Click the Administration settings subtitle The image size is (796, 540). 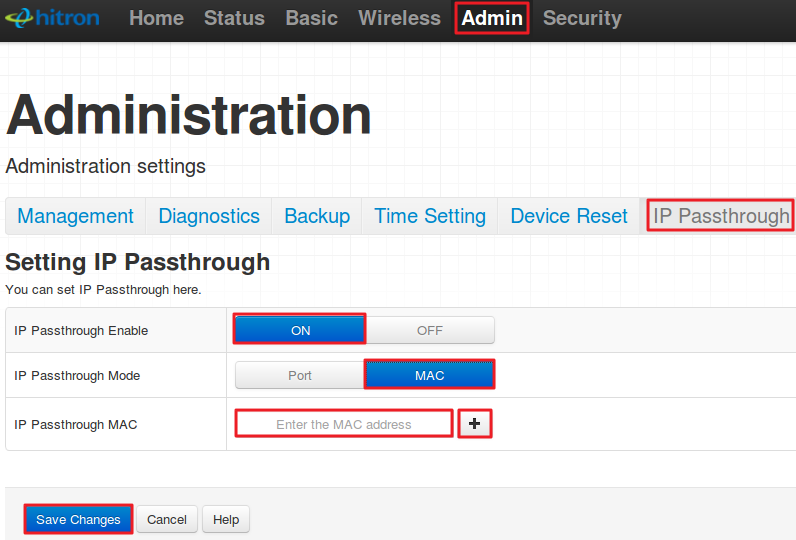tap(106, 166)
